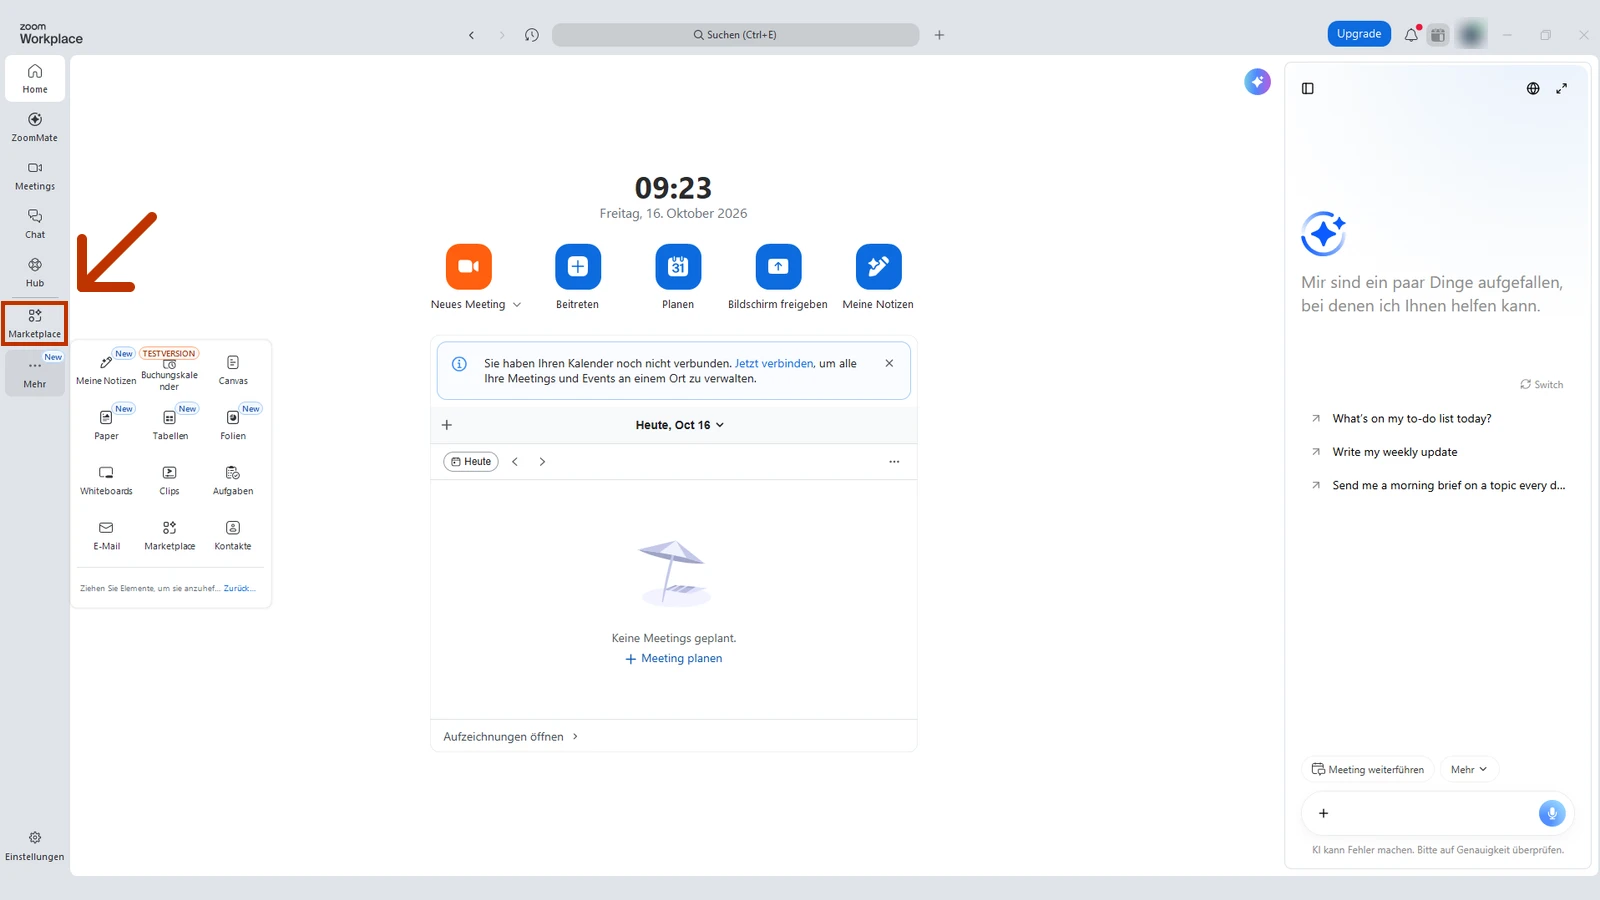Click plus attachment in AI chat box
The image size is (1600, 900).
(1323, 814)
